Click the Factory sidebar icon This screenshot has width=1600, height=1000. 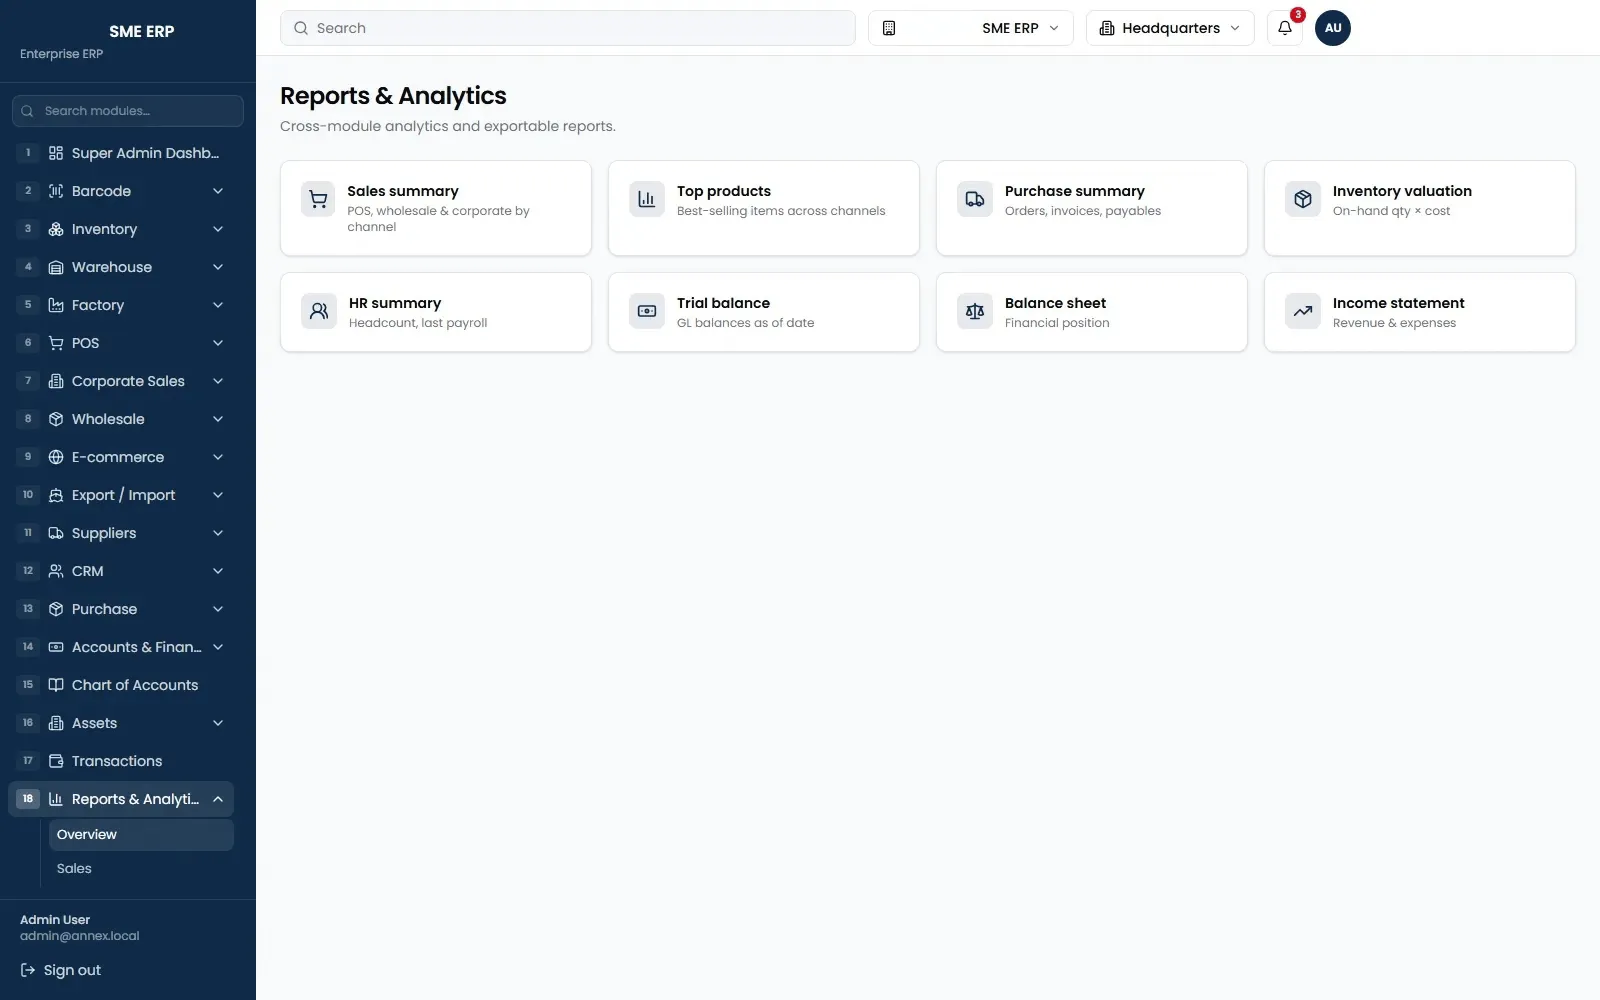(56, 305)
